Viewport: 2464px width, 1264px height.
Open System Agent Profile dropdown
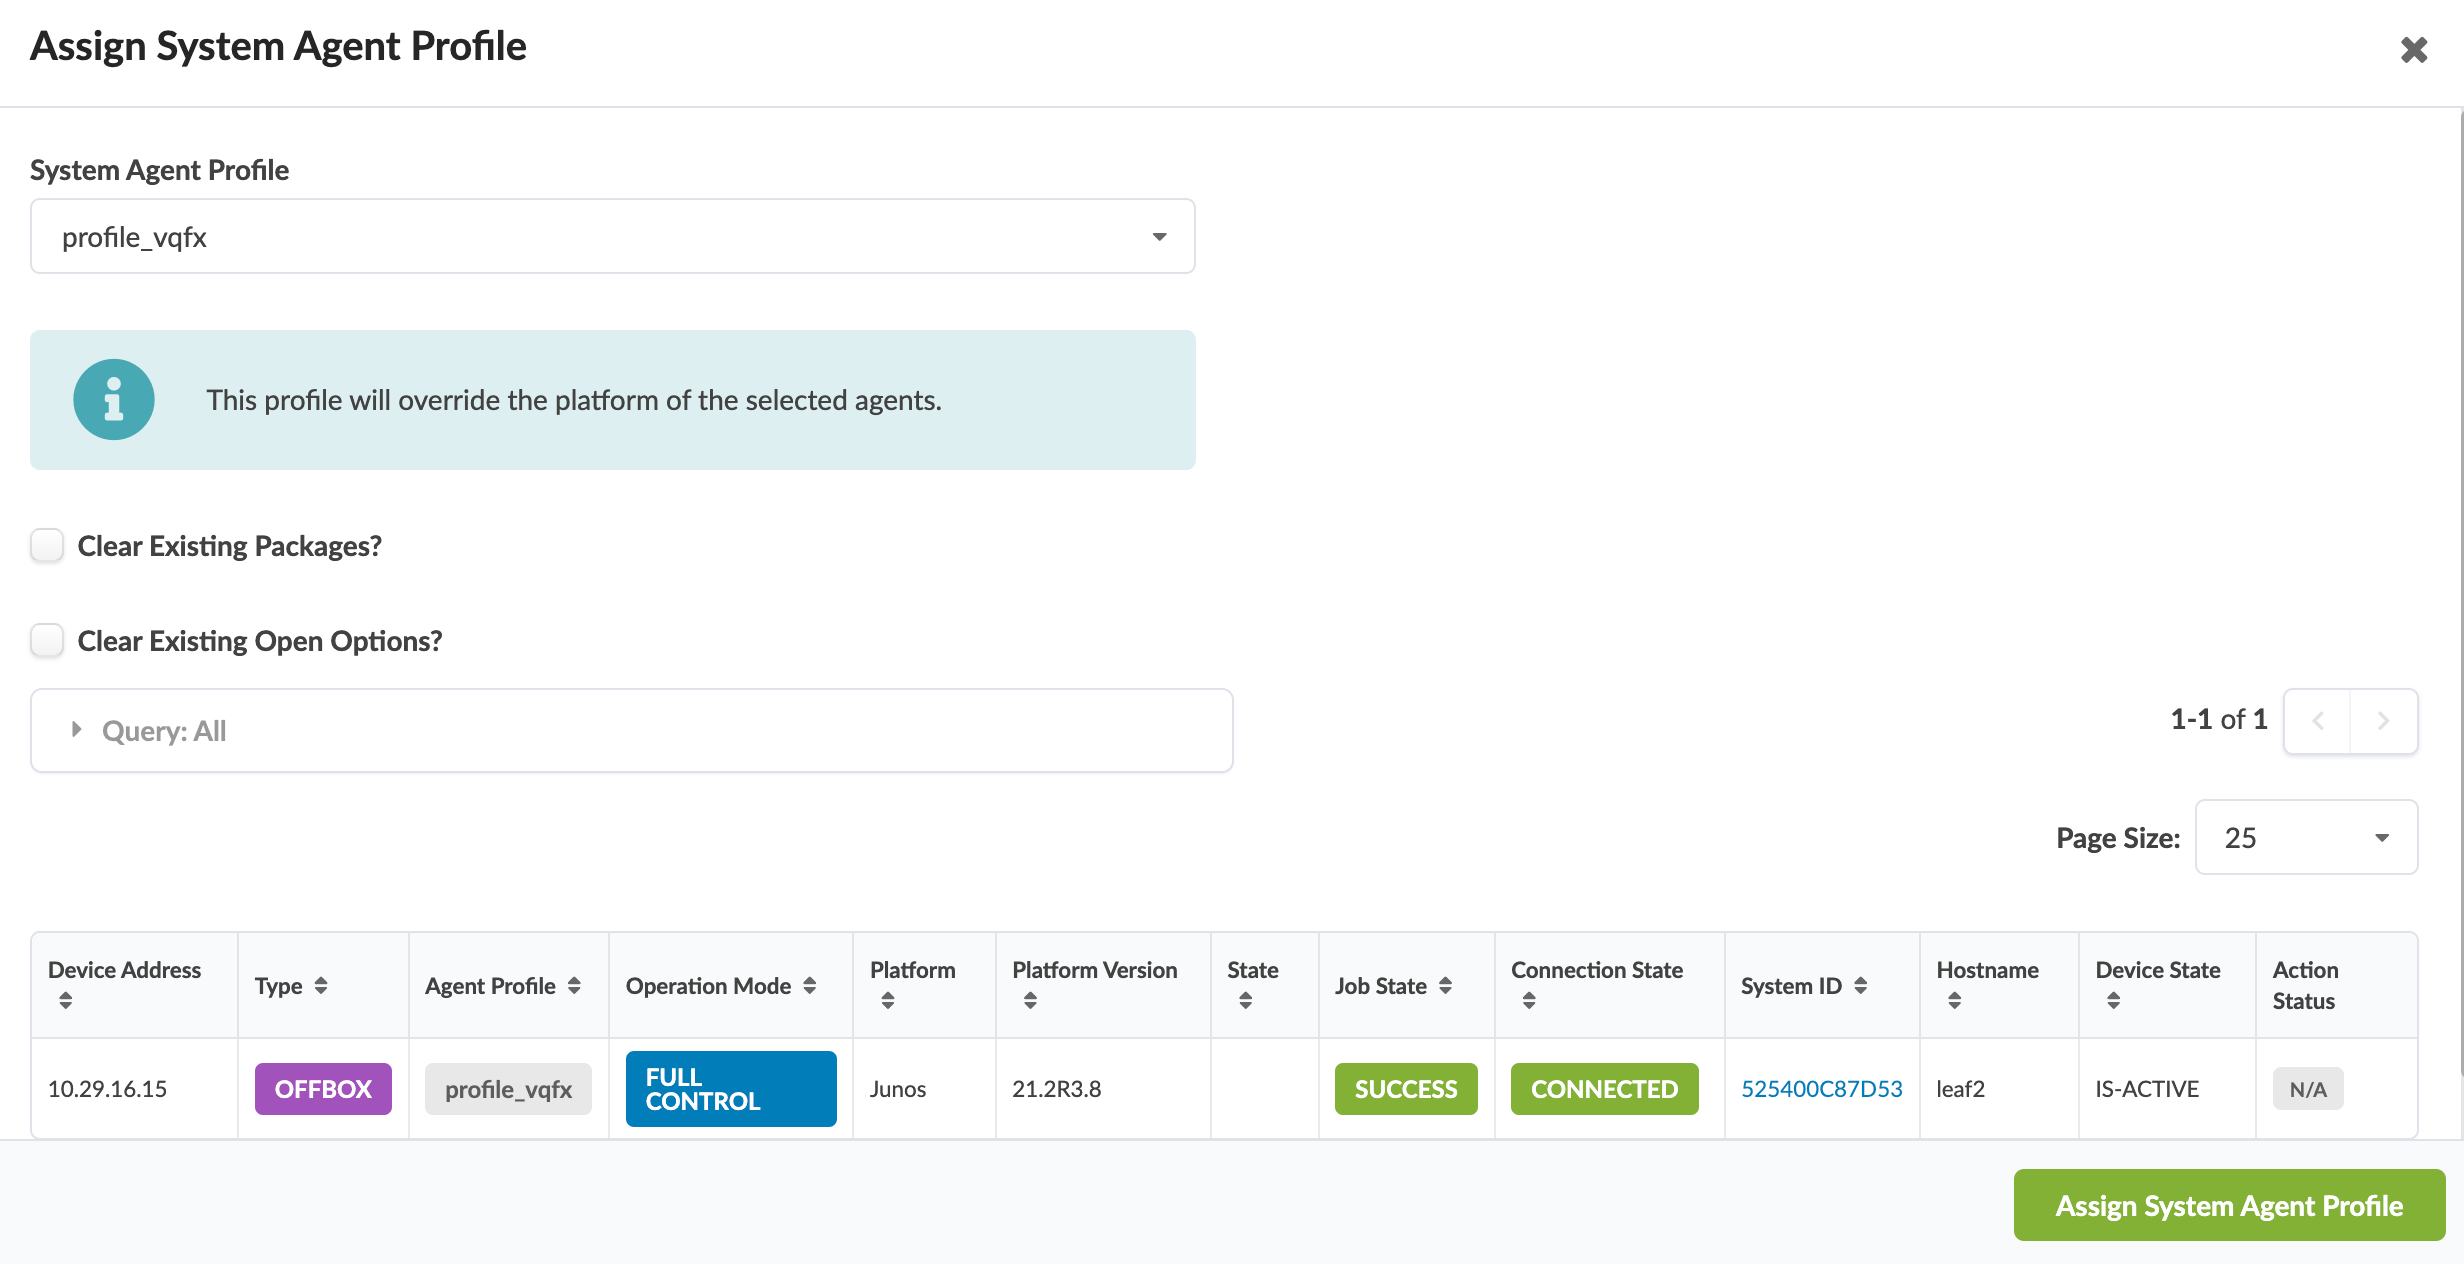(x=612, y=236)
